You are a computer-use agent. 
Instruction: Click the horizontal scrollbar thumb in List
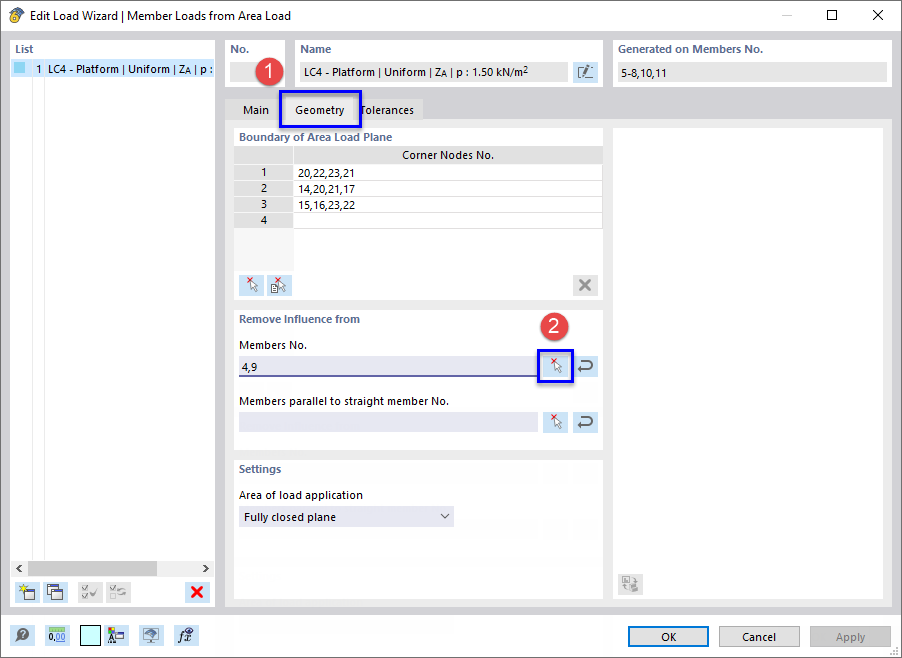(93, 568)
